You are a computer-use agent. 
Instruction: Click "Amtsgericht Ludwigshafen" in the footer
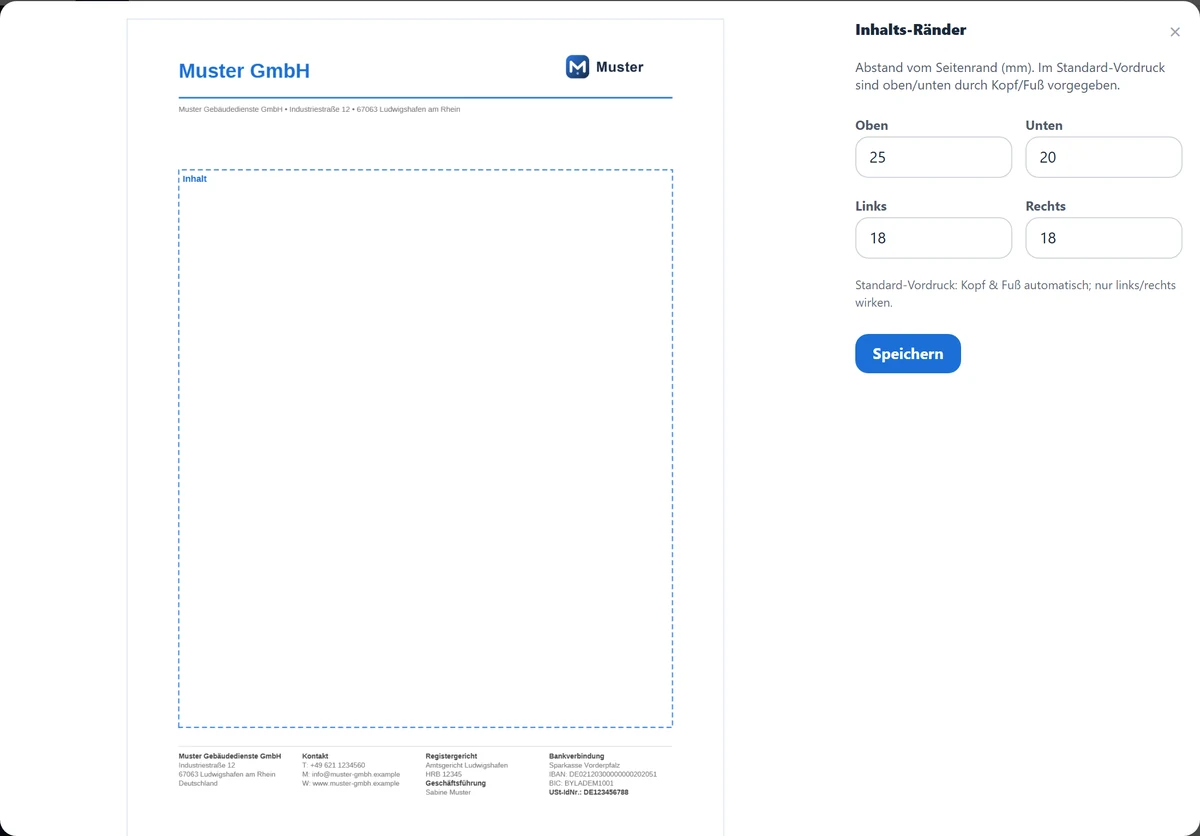click(x=467, y=765)
